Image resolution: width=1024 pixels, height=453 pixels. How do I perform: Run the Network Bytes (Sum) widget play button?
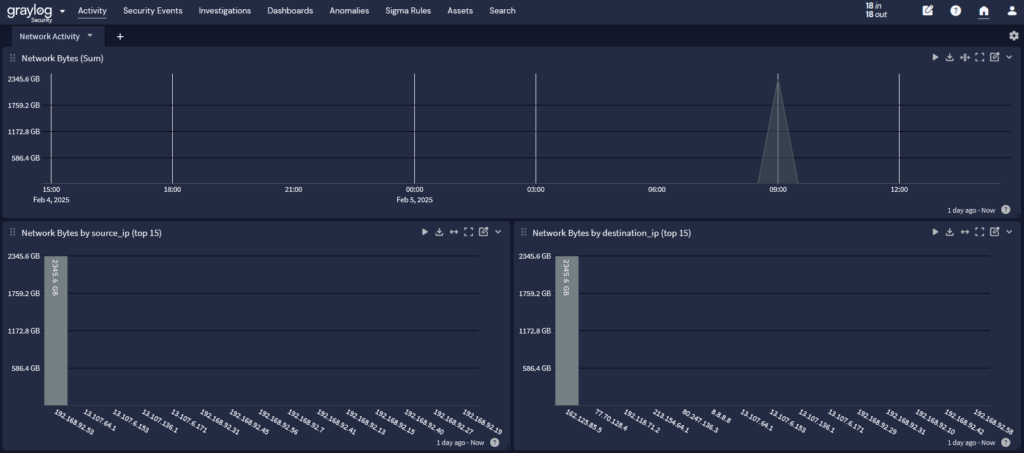tap(935, 58)
